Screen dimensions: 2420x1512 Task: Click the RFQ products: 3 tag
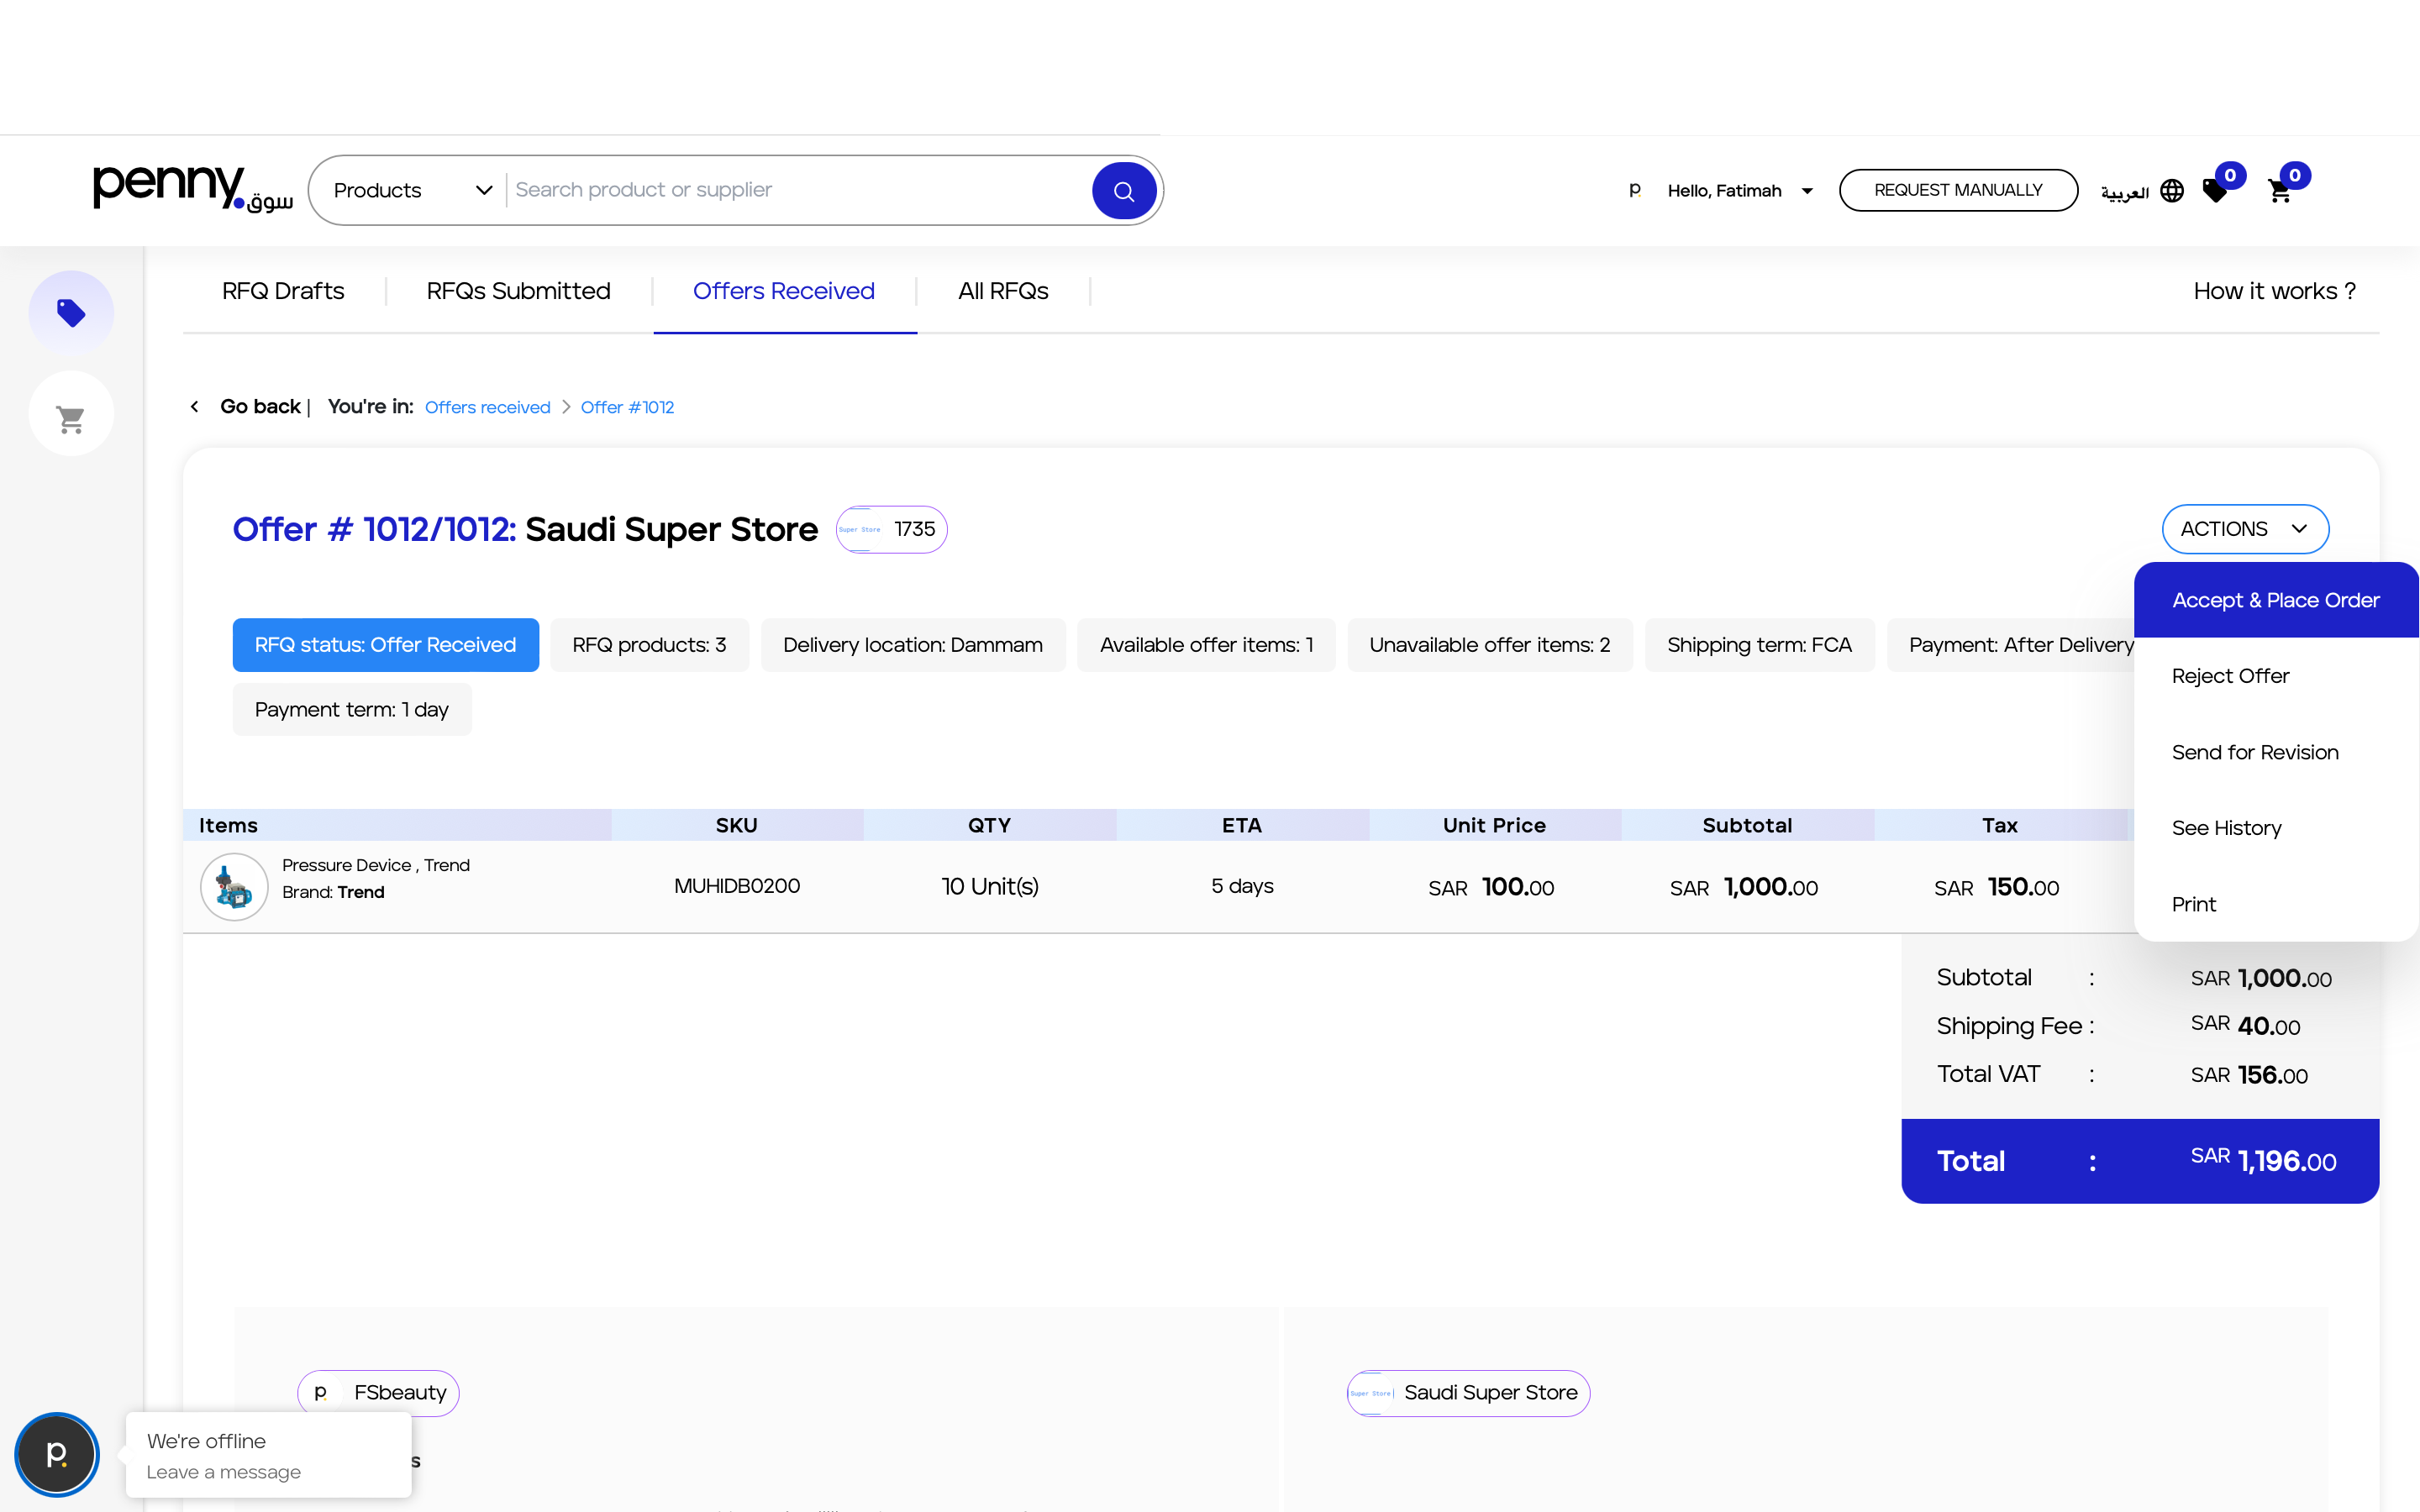[x=649, y=645]
